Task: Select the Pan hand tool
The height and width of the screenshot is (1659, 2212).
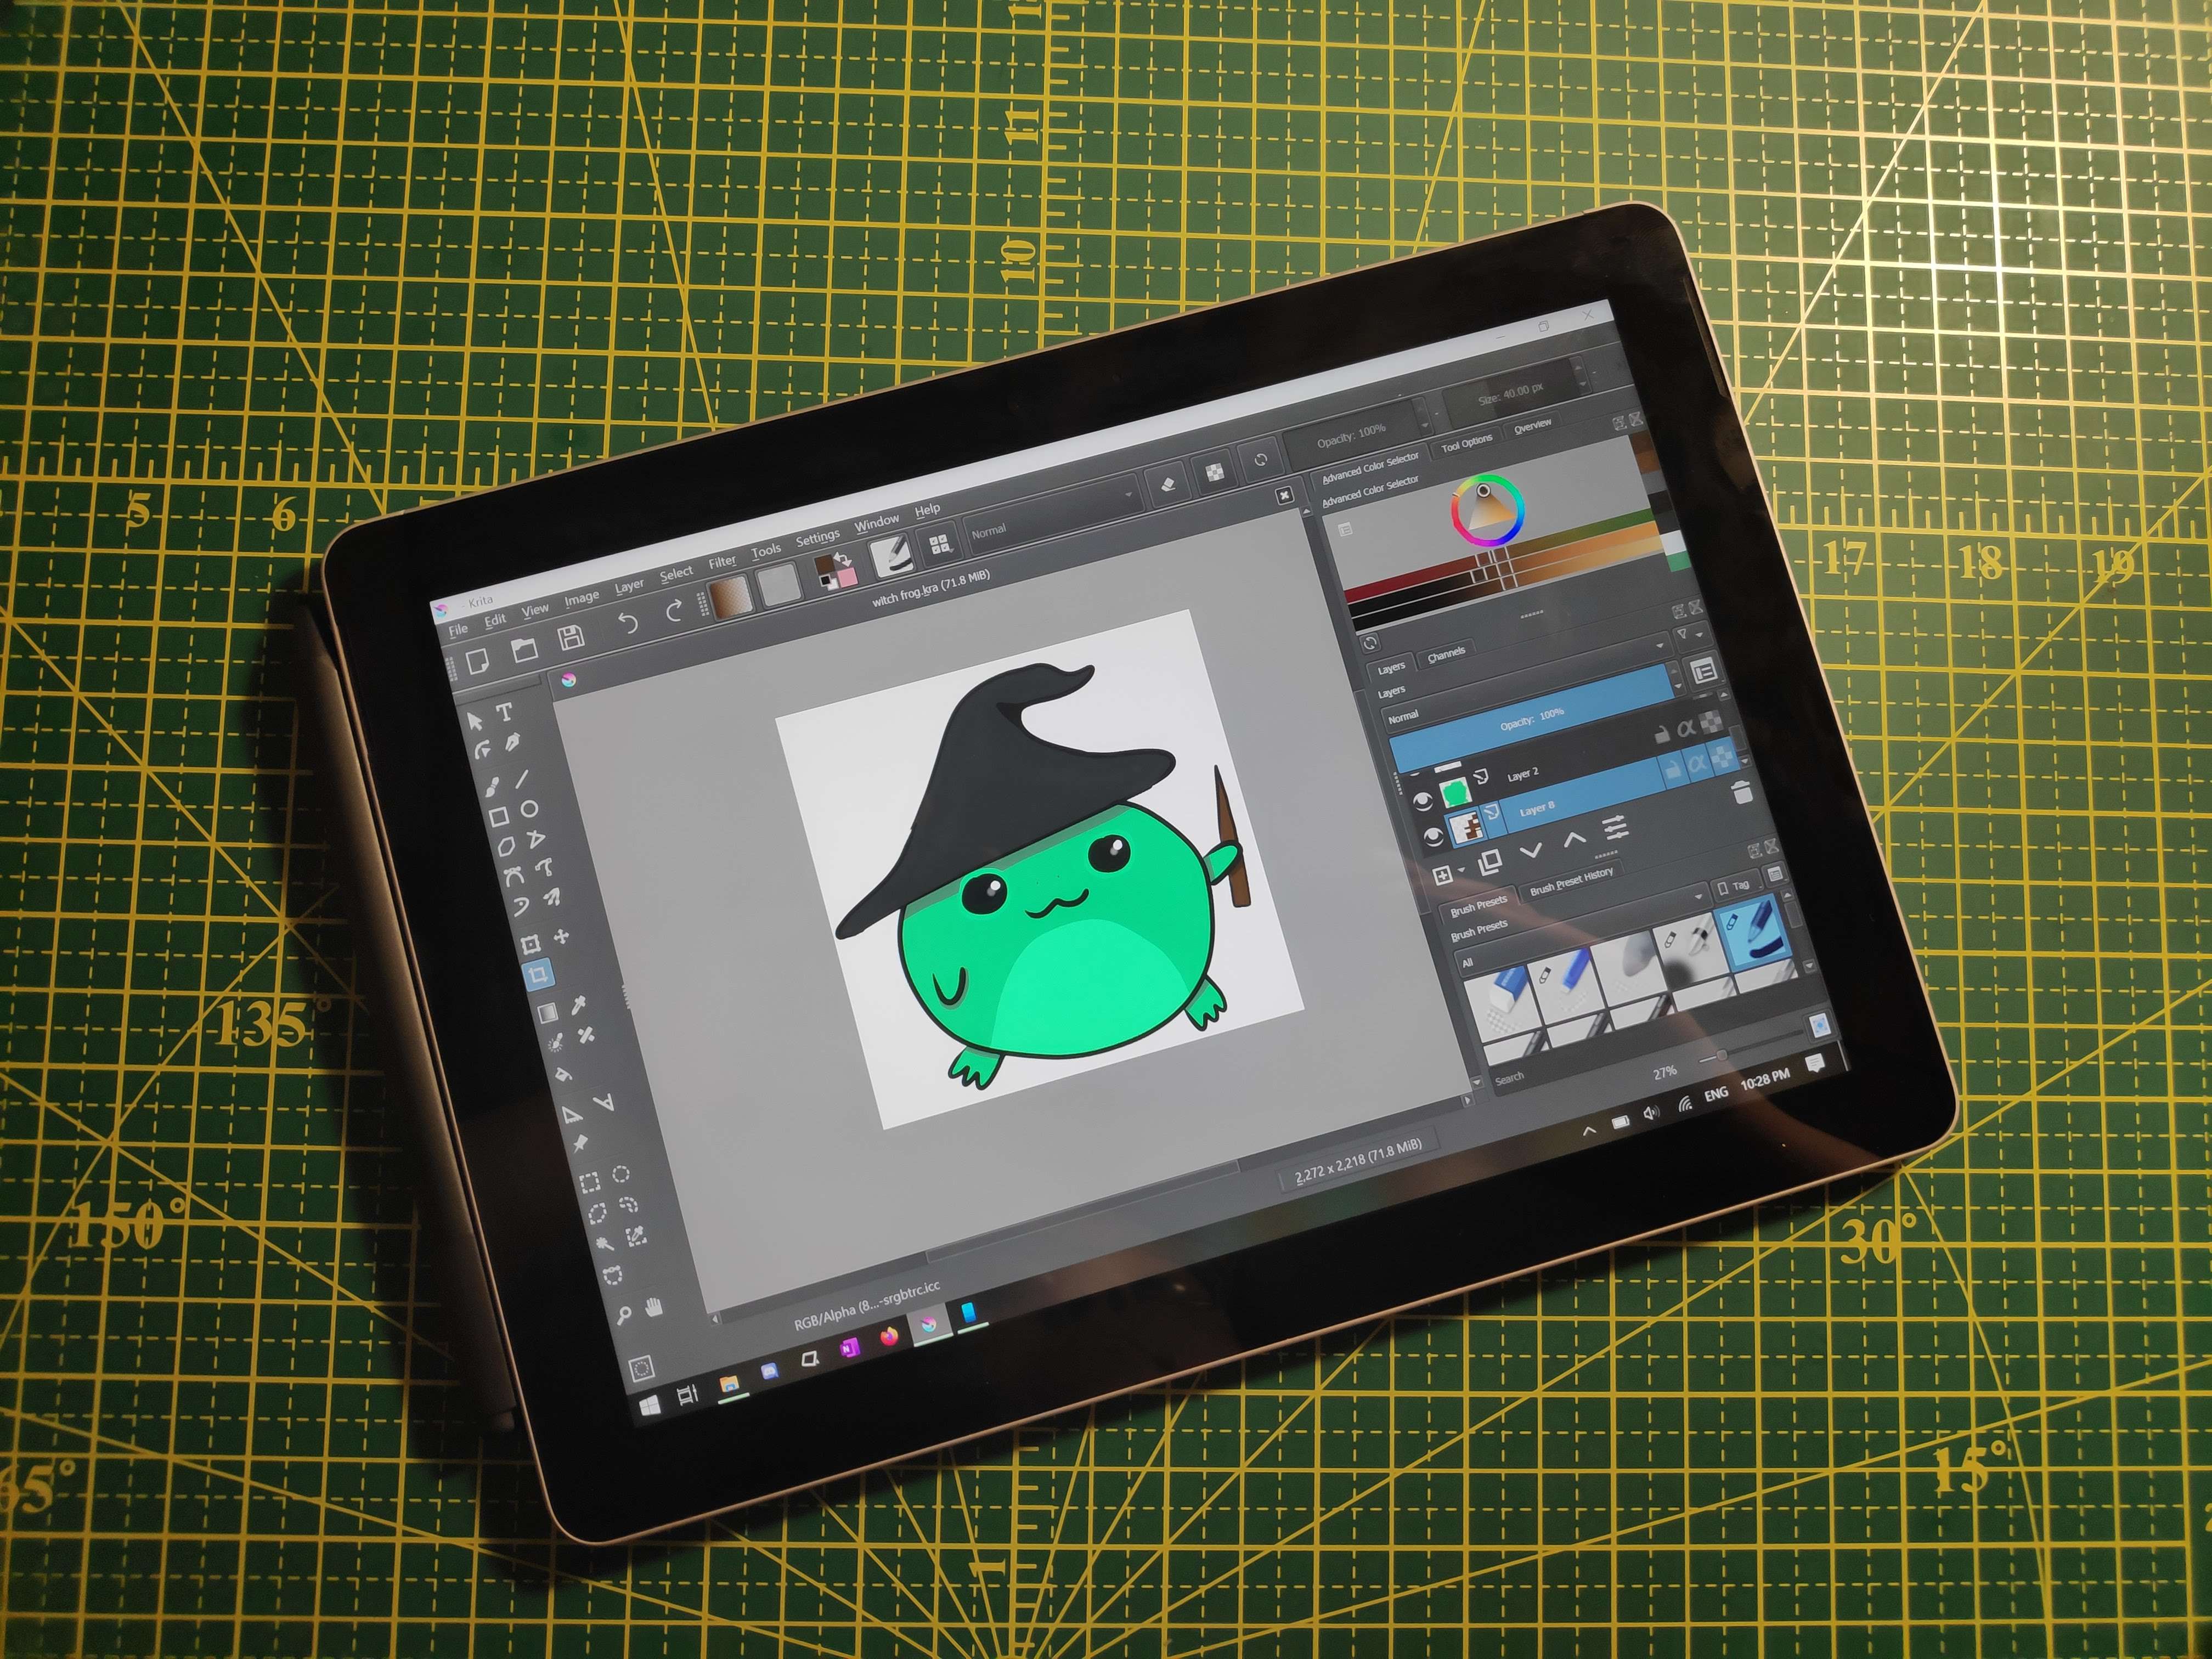Action: (654, 1306)
